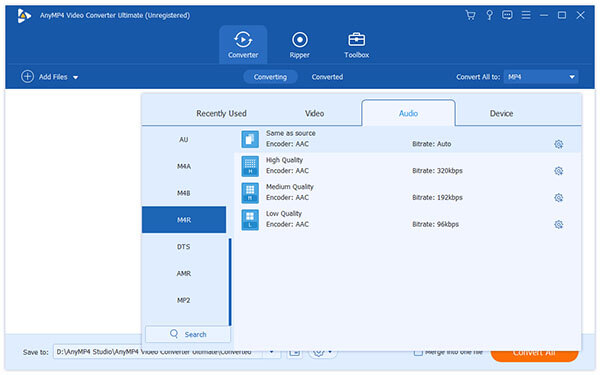The width and height of the screenshot is (600, 375).
Task: Maximize the AnyMP4 window
Action: point(562,15)
